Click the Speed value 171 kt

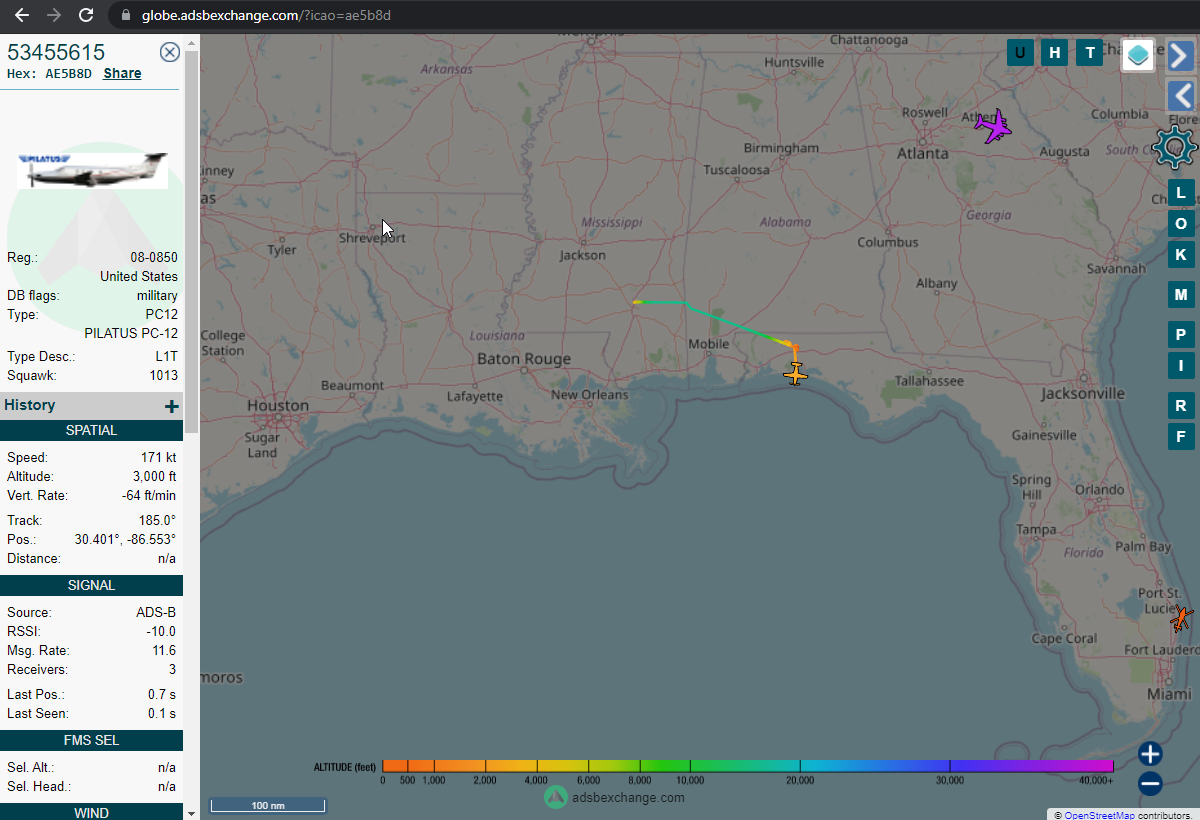[x=158, y=458]
